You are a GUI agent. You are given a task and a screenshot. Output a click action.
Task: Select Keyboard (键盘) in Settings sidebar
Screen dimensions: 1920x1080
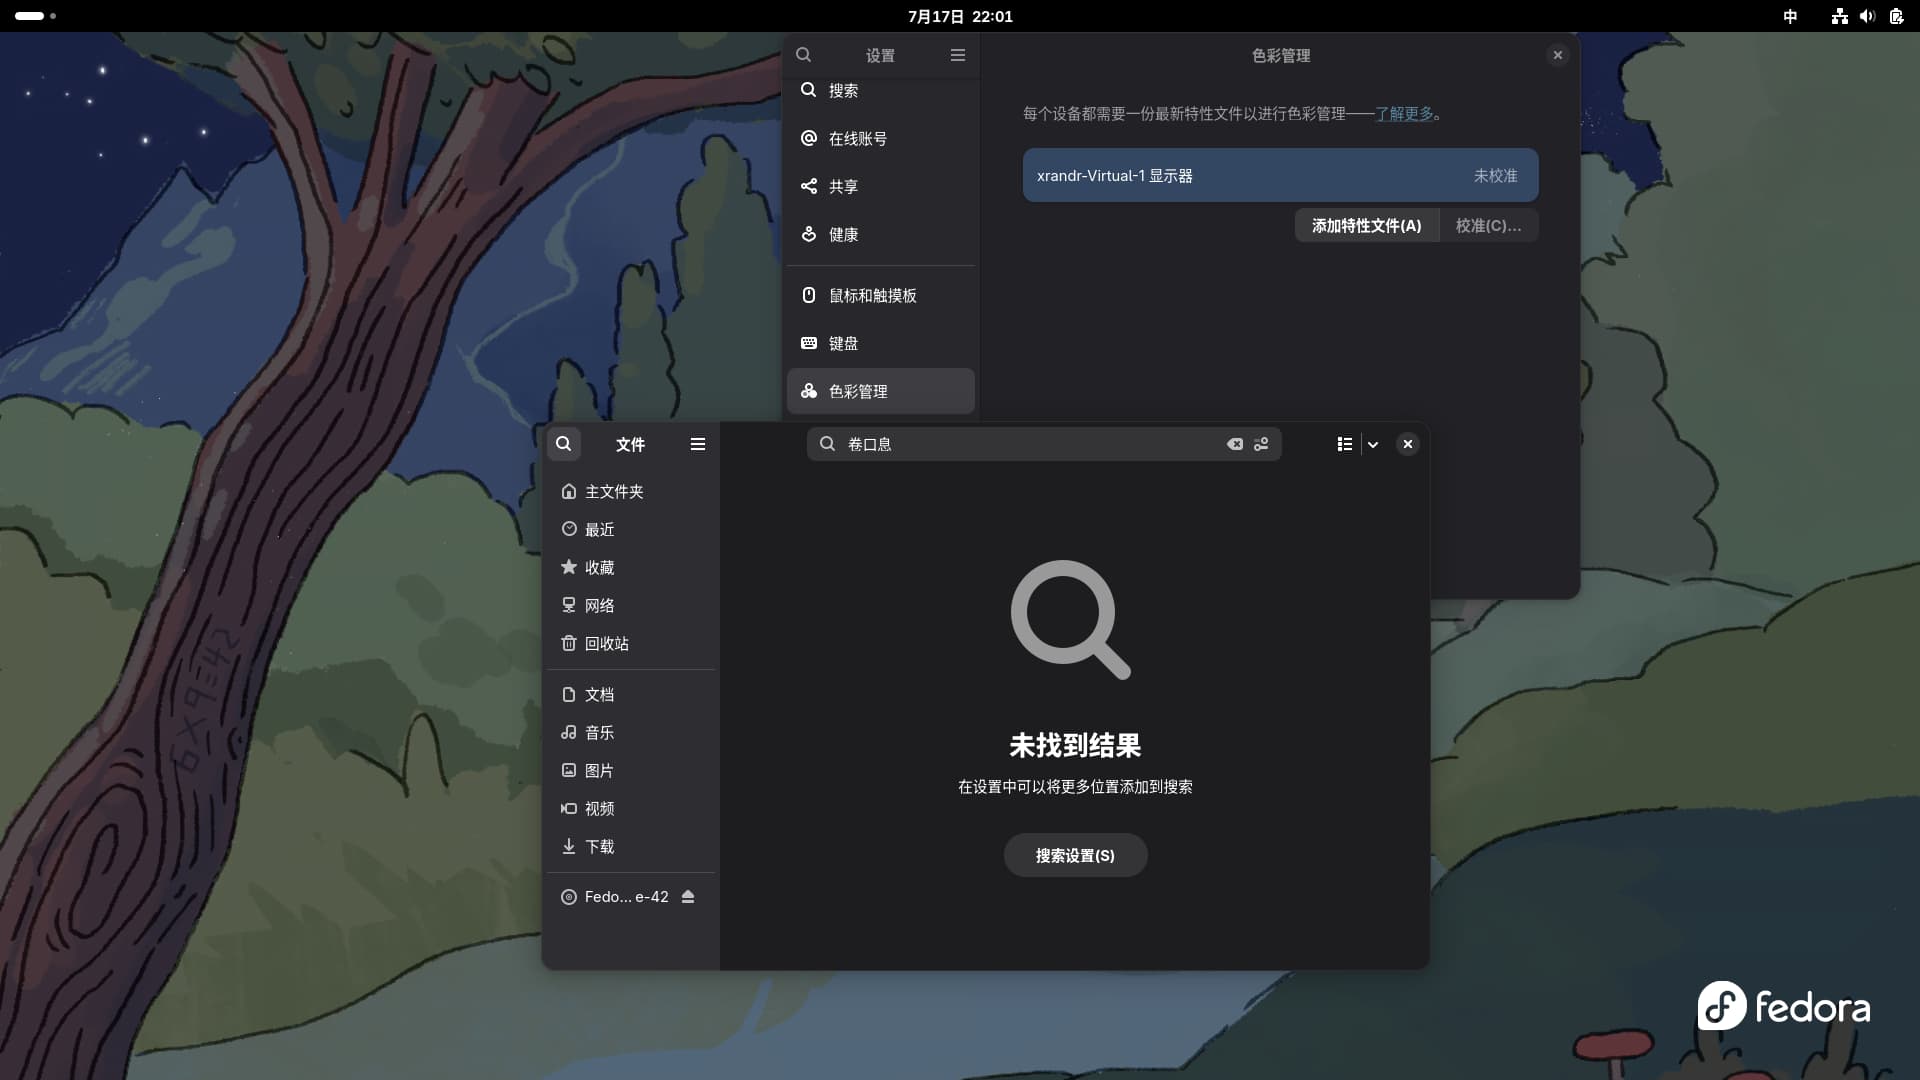[843, 344]
